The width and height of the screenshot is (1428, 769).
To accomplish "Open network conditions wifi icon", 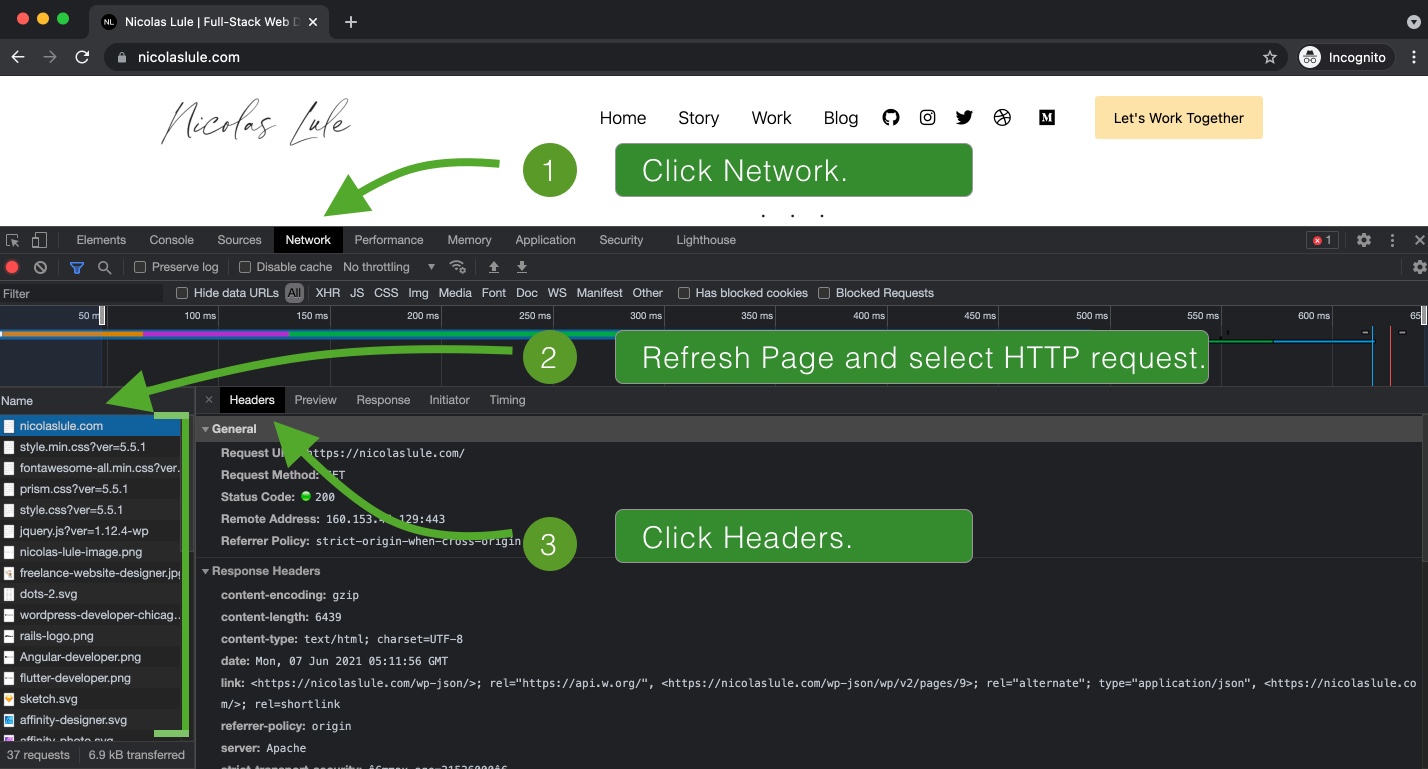I will tap(458, 267).
